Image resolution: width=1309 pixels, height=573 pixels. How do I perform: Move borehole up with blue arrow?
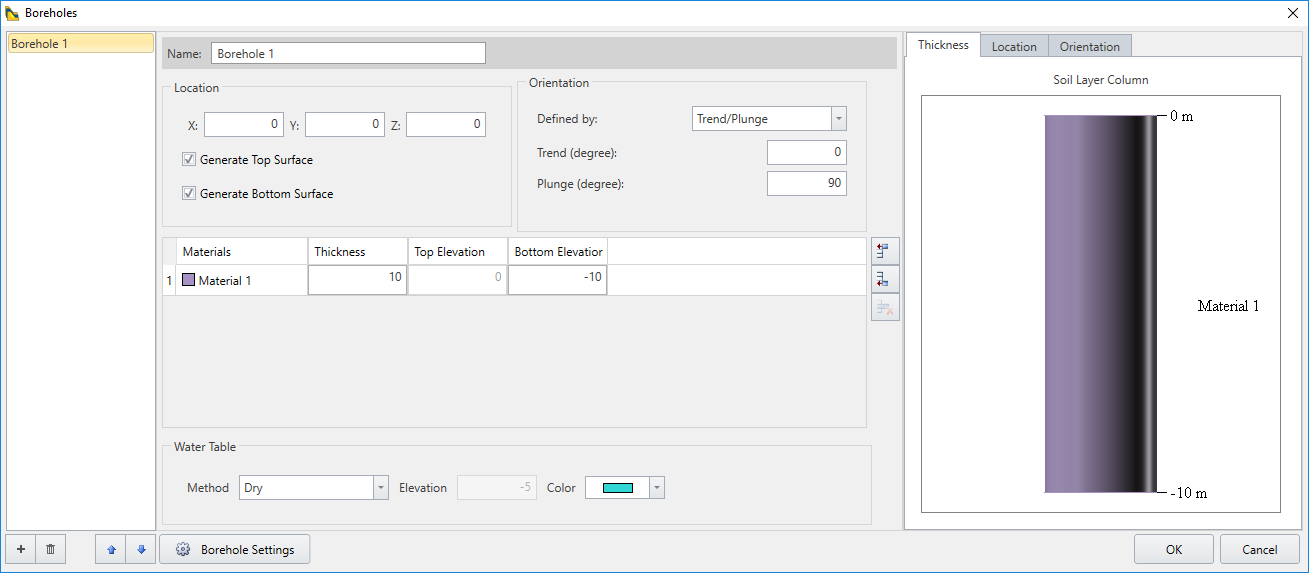coord(111,549)
